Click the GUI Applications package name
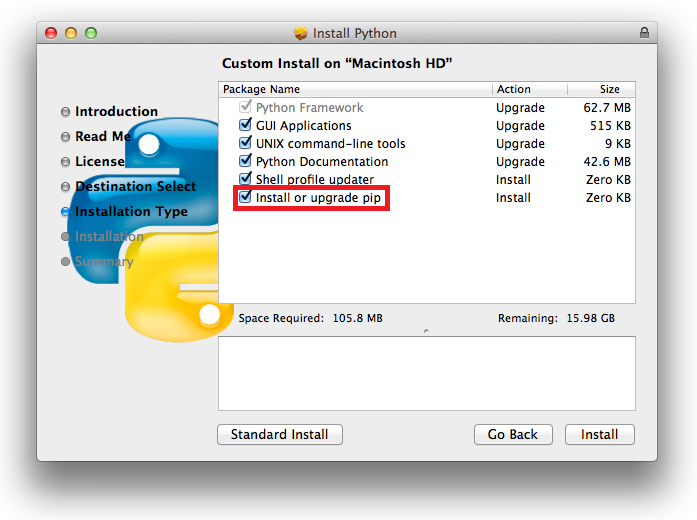This screenshot has width=697, height=520. (x=304, y=126)
